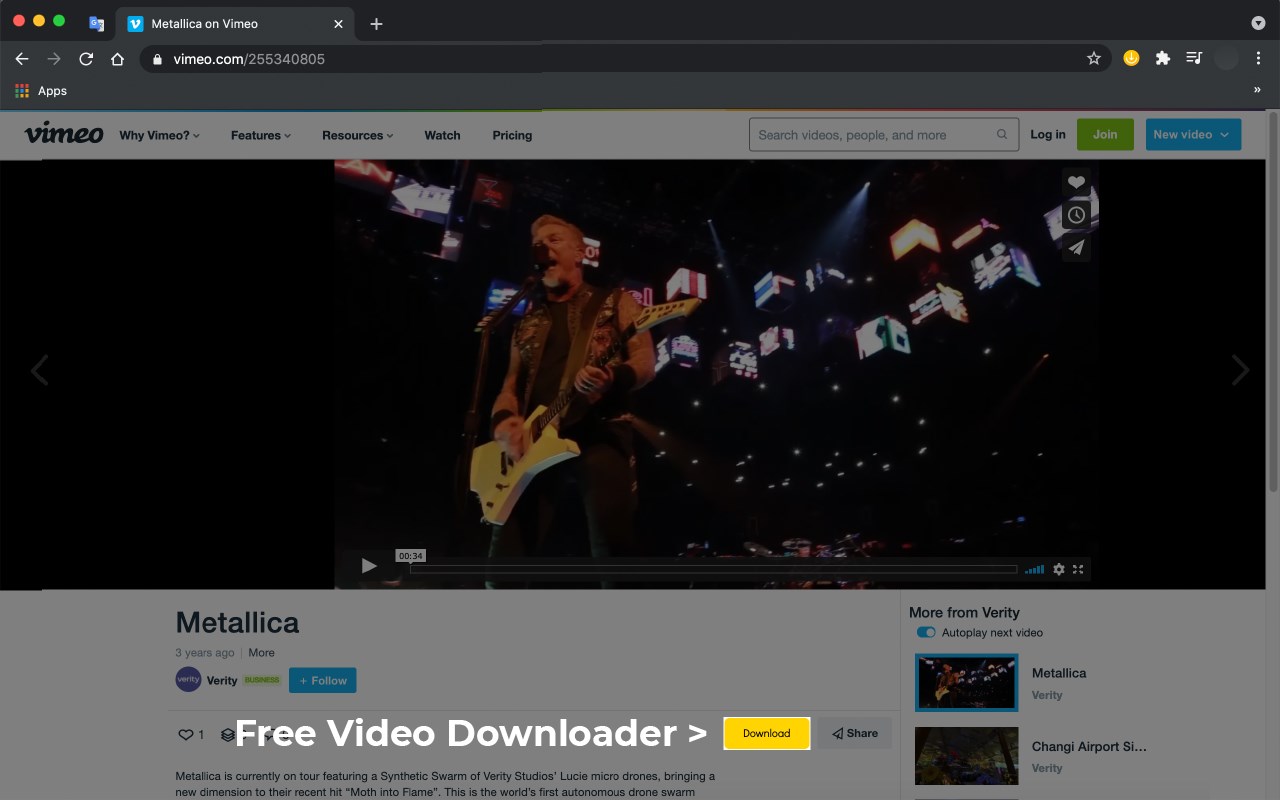
Task: Go back in browser history
Action: (x=22, y=59)
